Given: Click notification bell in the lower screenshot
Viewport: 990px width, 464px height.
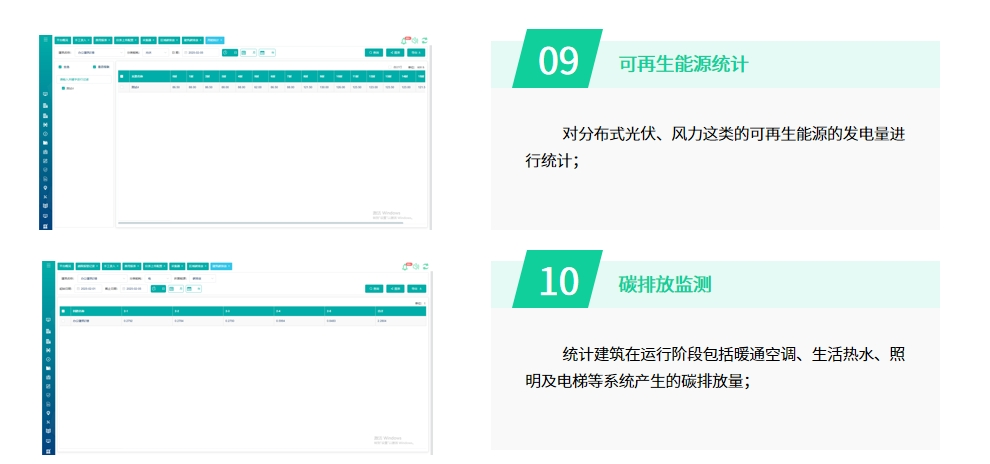Looking at the screenshot, I should tap(406, 266).
